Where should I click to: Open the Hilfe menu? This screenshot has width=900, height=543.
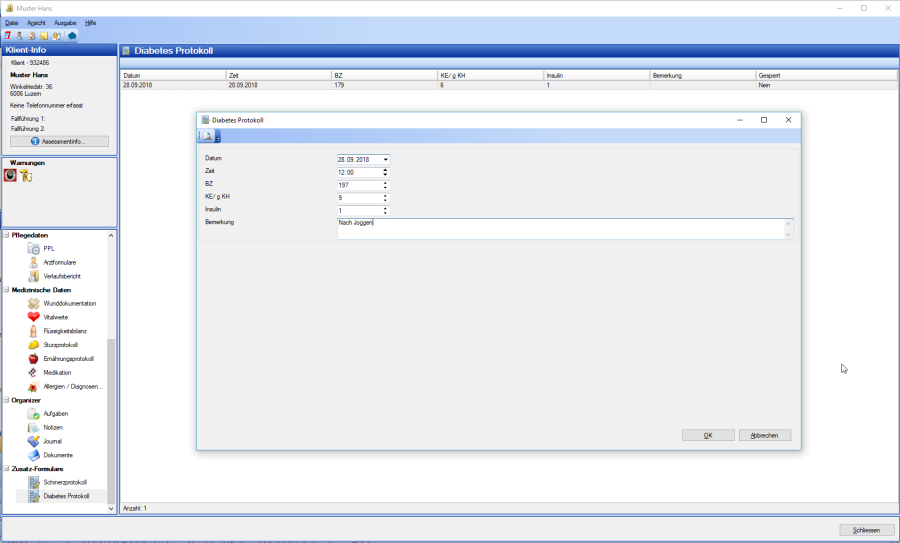pos(91,23)
